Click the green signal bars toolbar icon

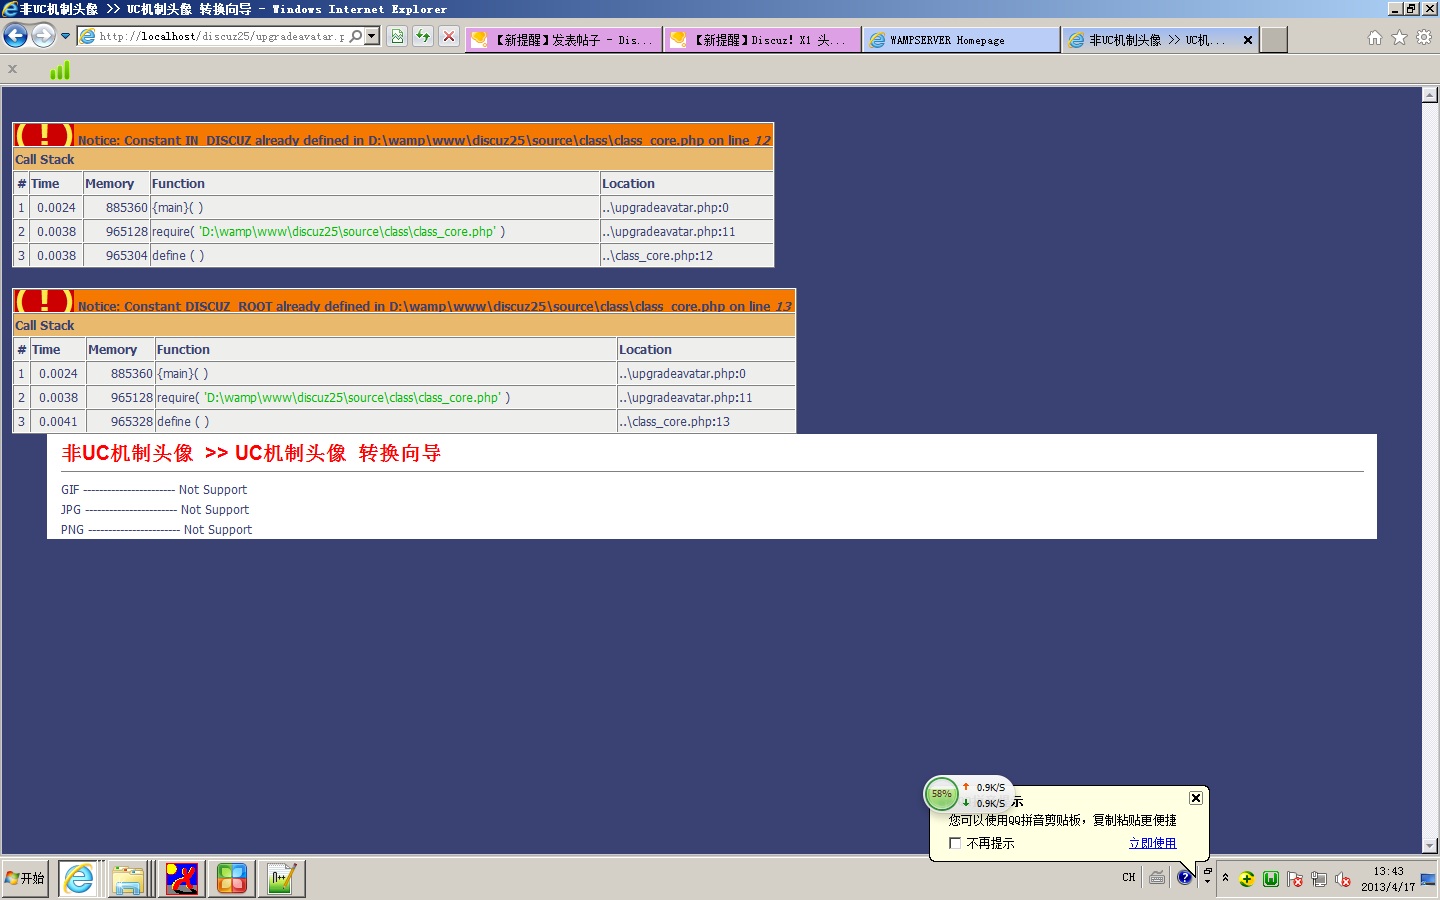click(60, 70)
